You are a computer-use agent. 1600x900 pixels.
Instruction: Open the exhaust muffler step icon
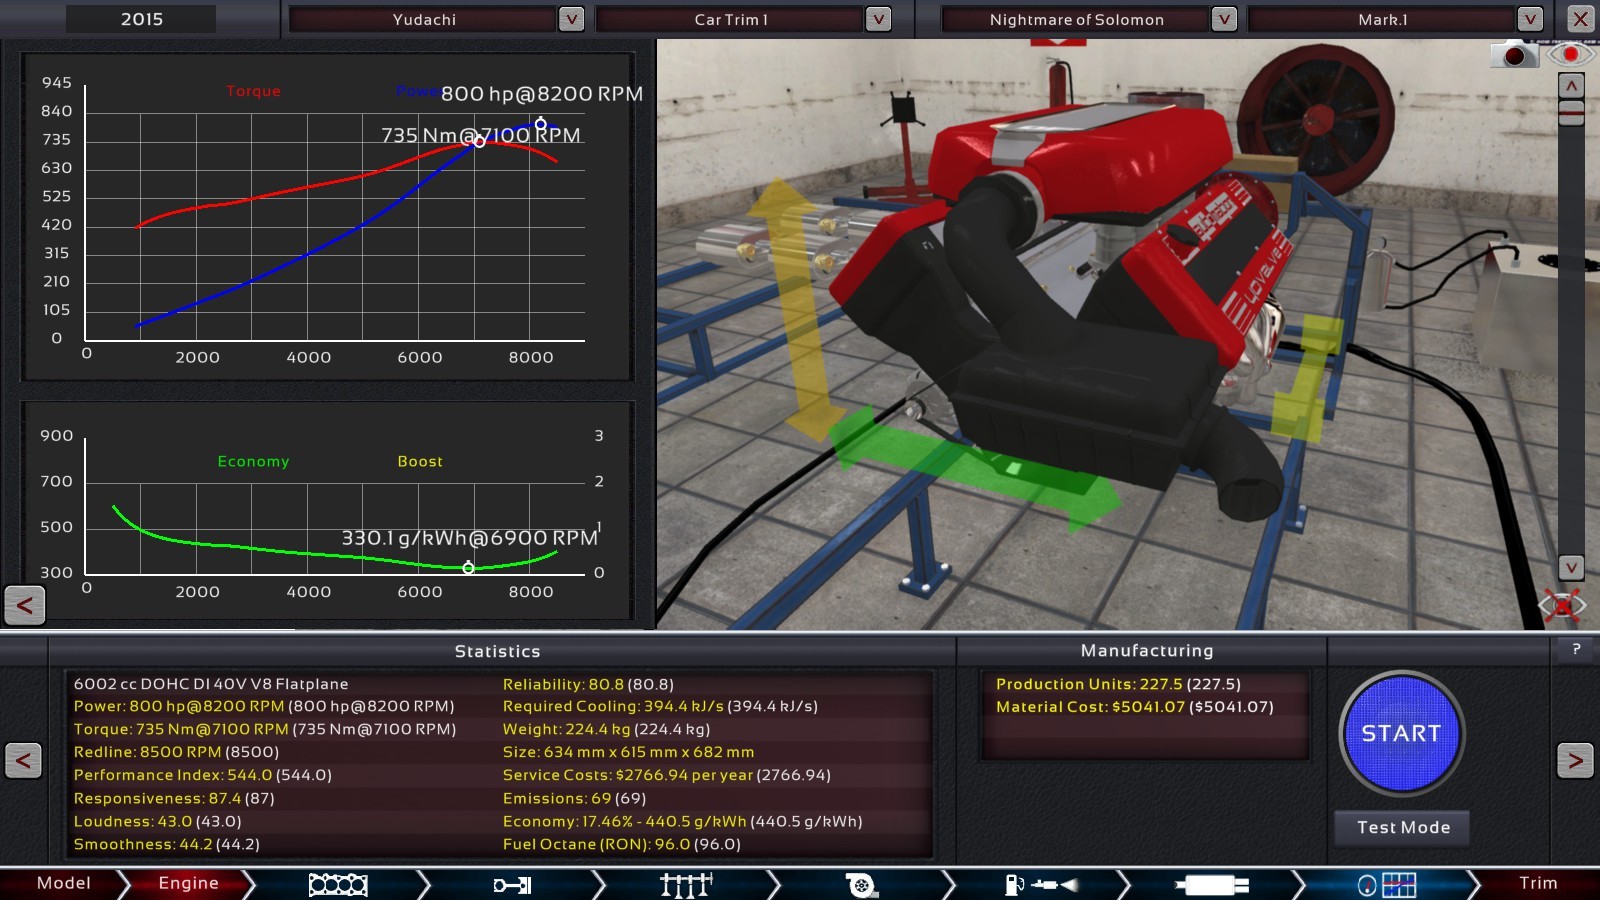pyautogui.click(x=1212, y=884)
